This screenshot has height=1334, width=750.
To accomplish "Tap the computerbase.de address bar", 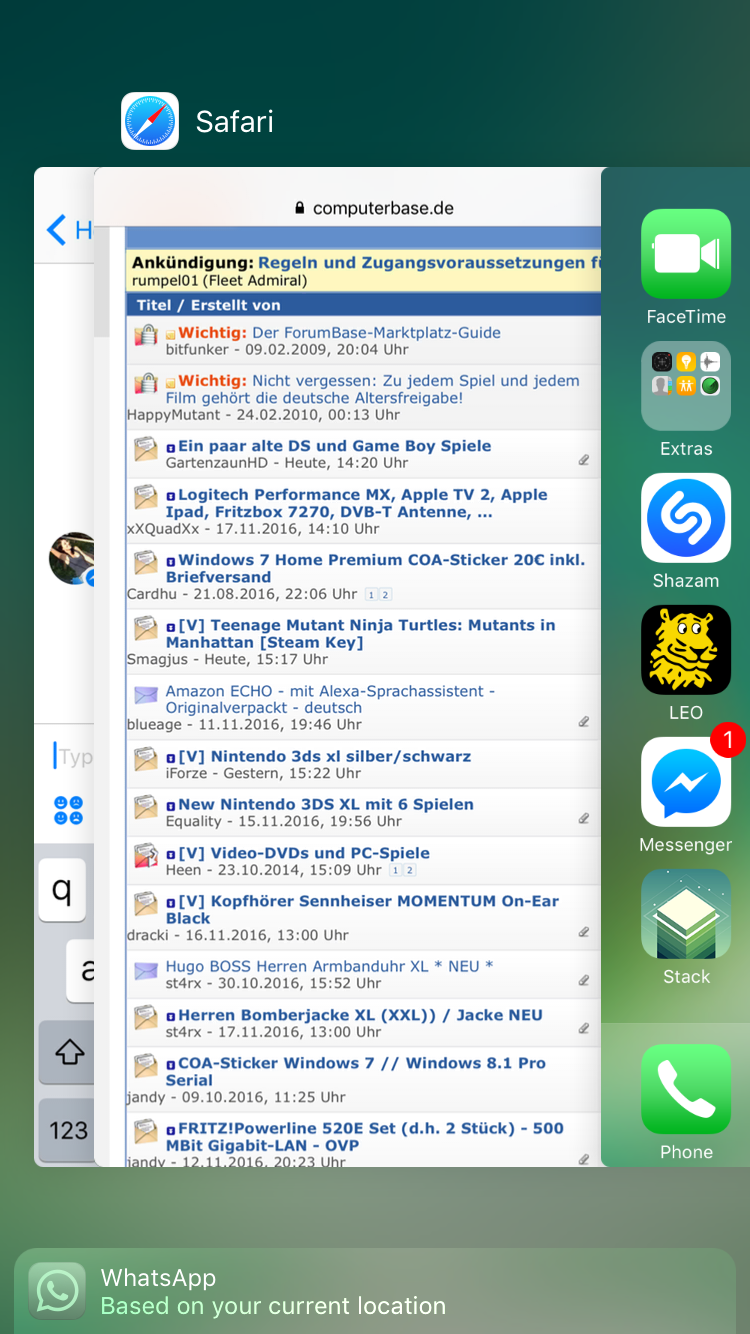I will (374, 208).
